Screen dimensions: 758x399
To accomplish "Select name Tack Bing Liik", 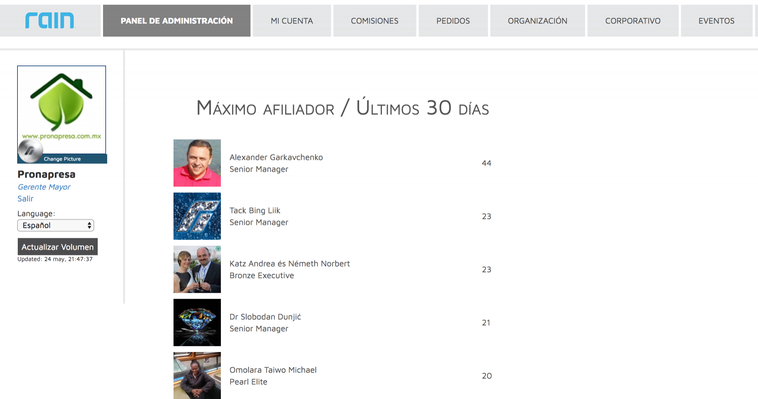I will pyautogui.click(x=255, y=210).
